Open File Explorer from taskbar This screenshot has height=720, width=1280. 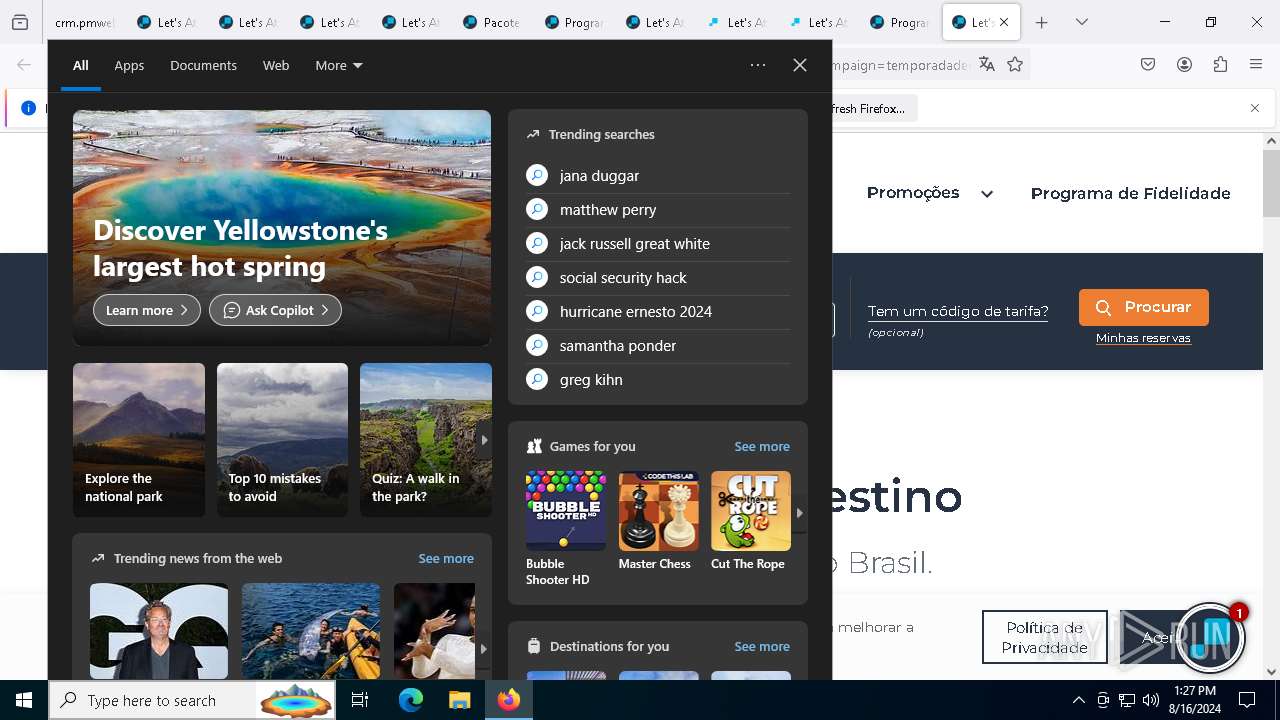point(459,700)
